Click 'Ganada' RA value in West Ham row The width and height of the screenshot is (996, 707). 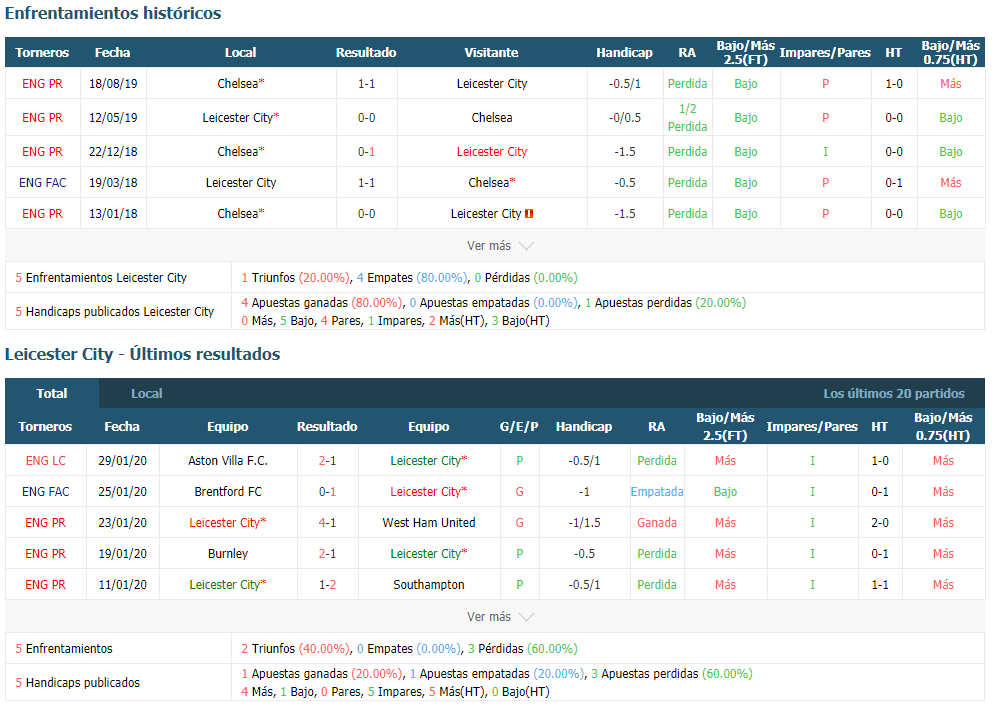pos(657,523)
